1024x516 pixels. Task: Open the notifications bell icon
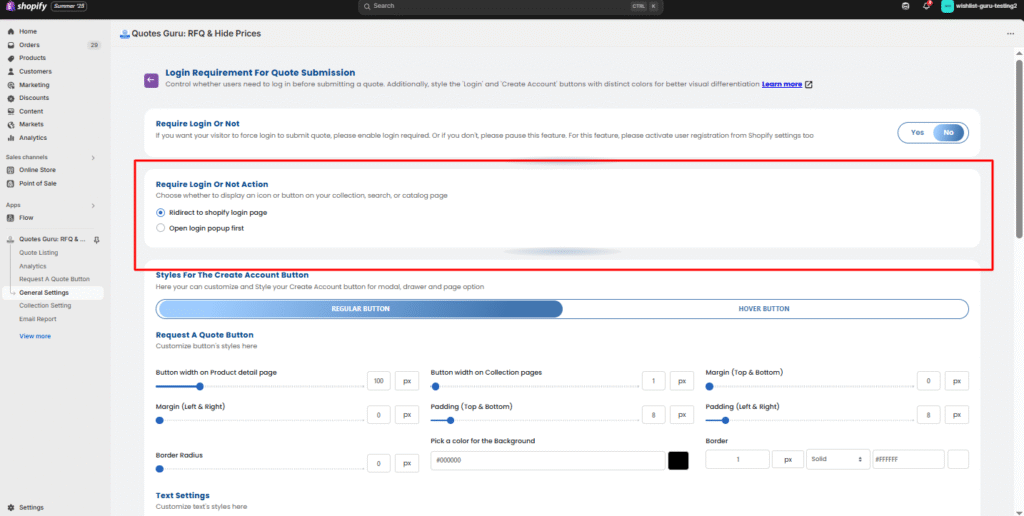click(926, 6)
